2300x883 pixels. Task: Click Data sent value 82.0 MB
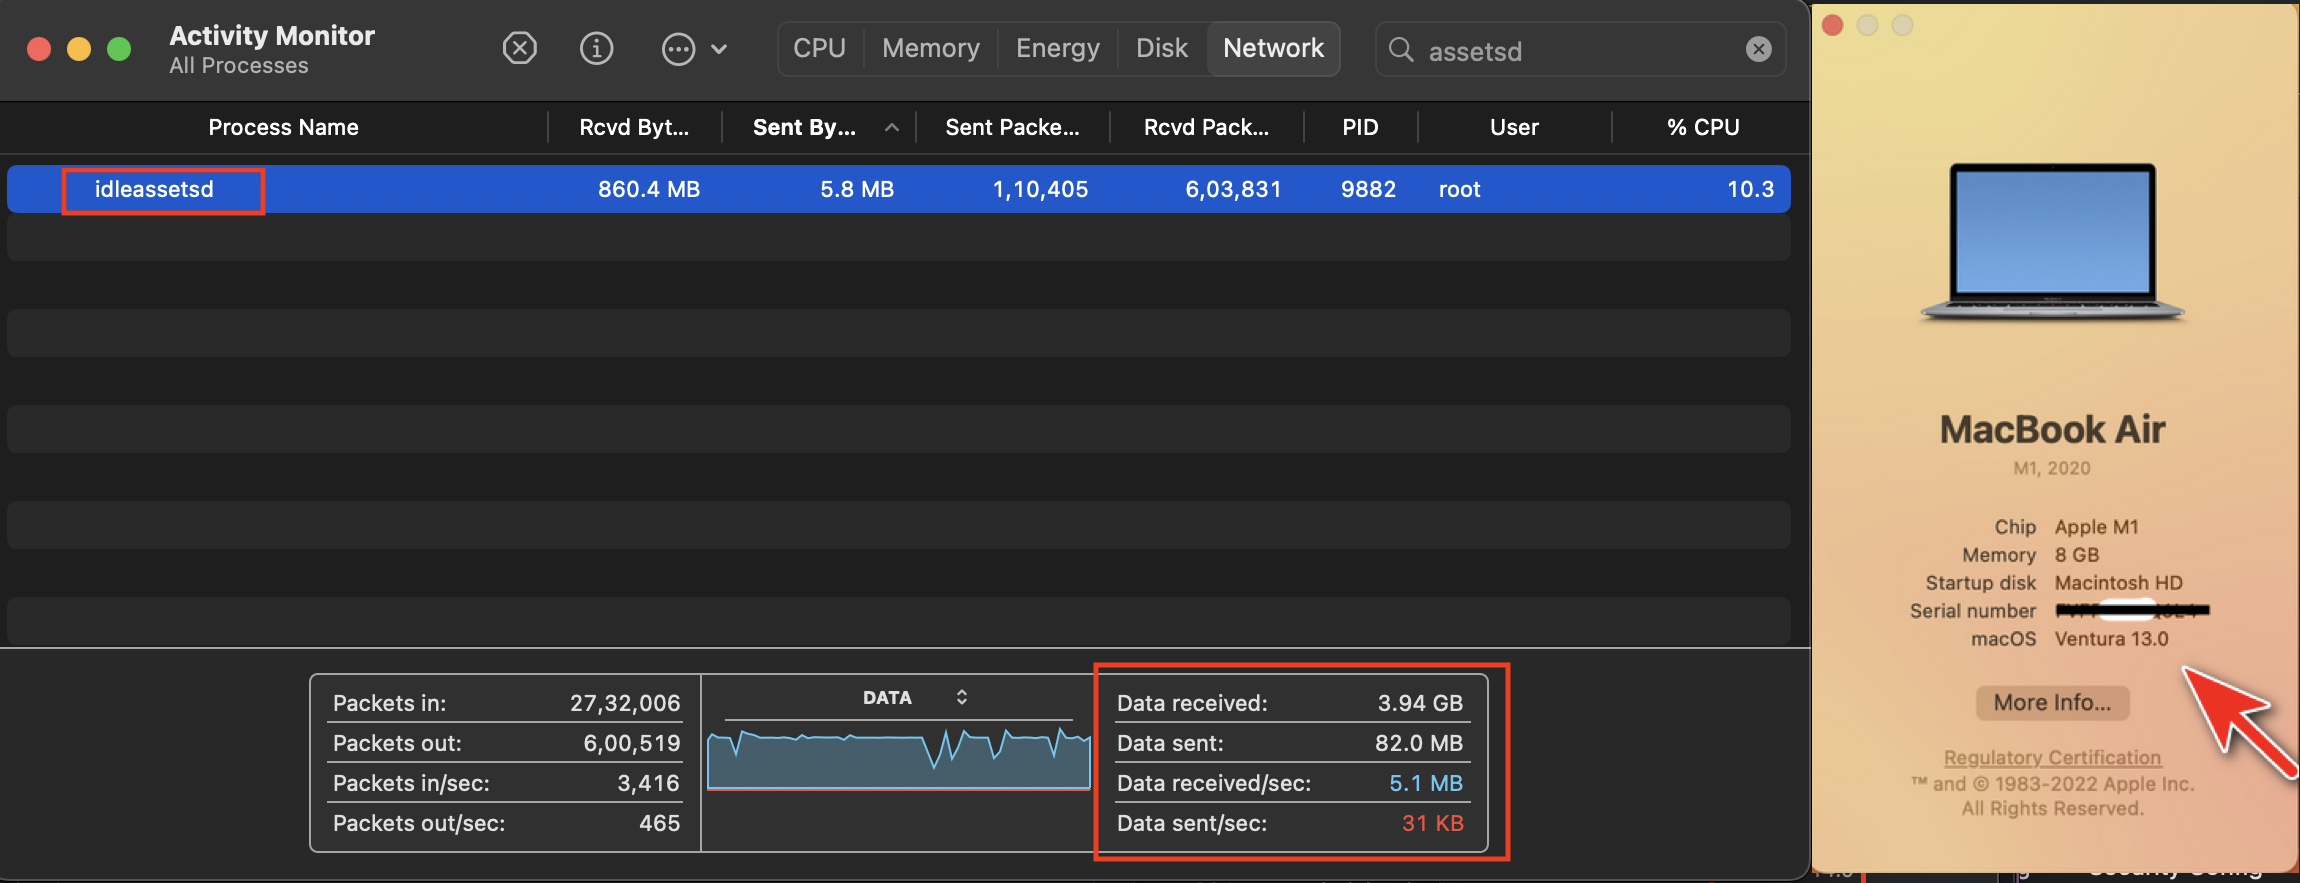(1418, 743)
